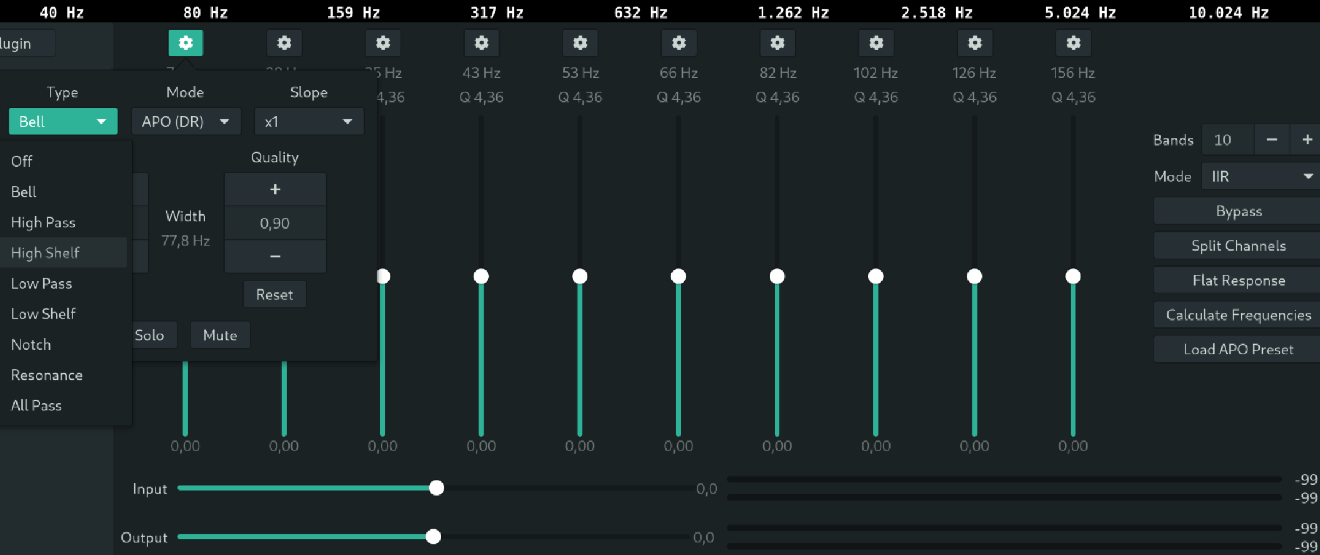Increase number of bands with plus
This screenshot has width=1320, height=555.
1306,140
